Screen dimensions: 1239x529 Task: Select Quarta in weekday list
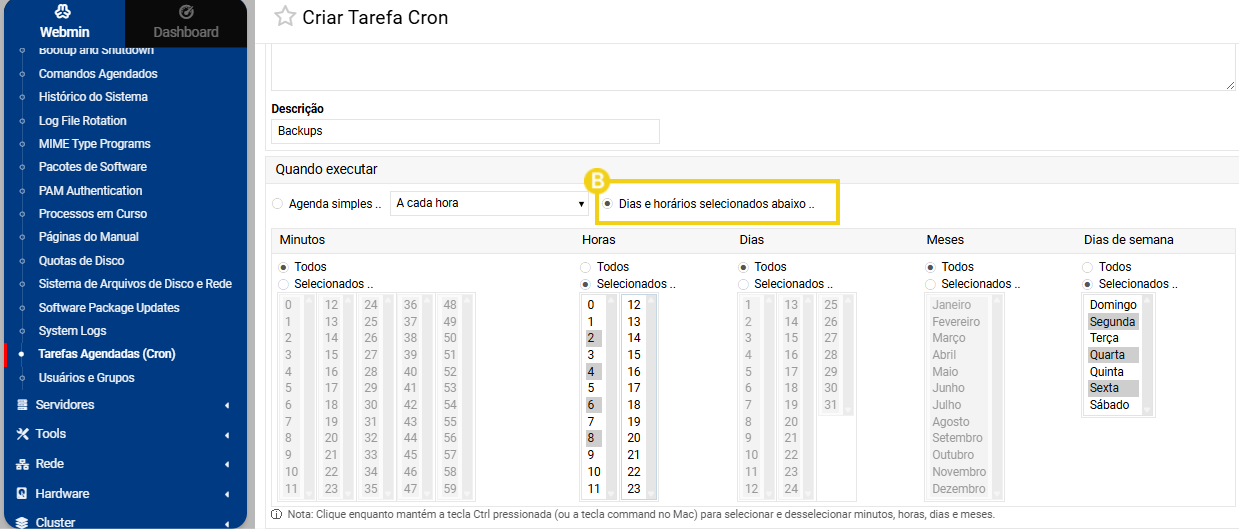(1113, 355)
